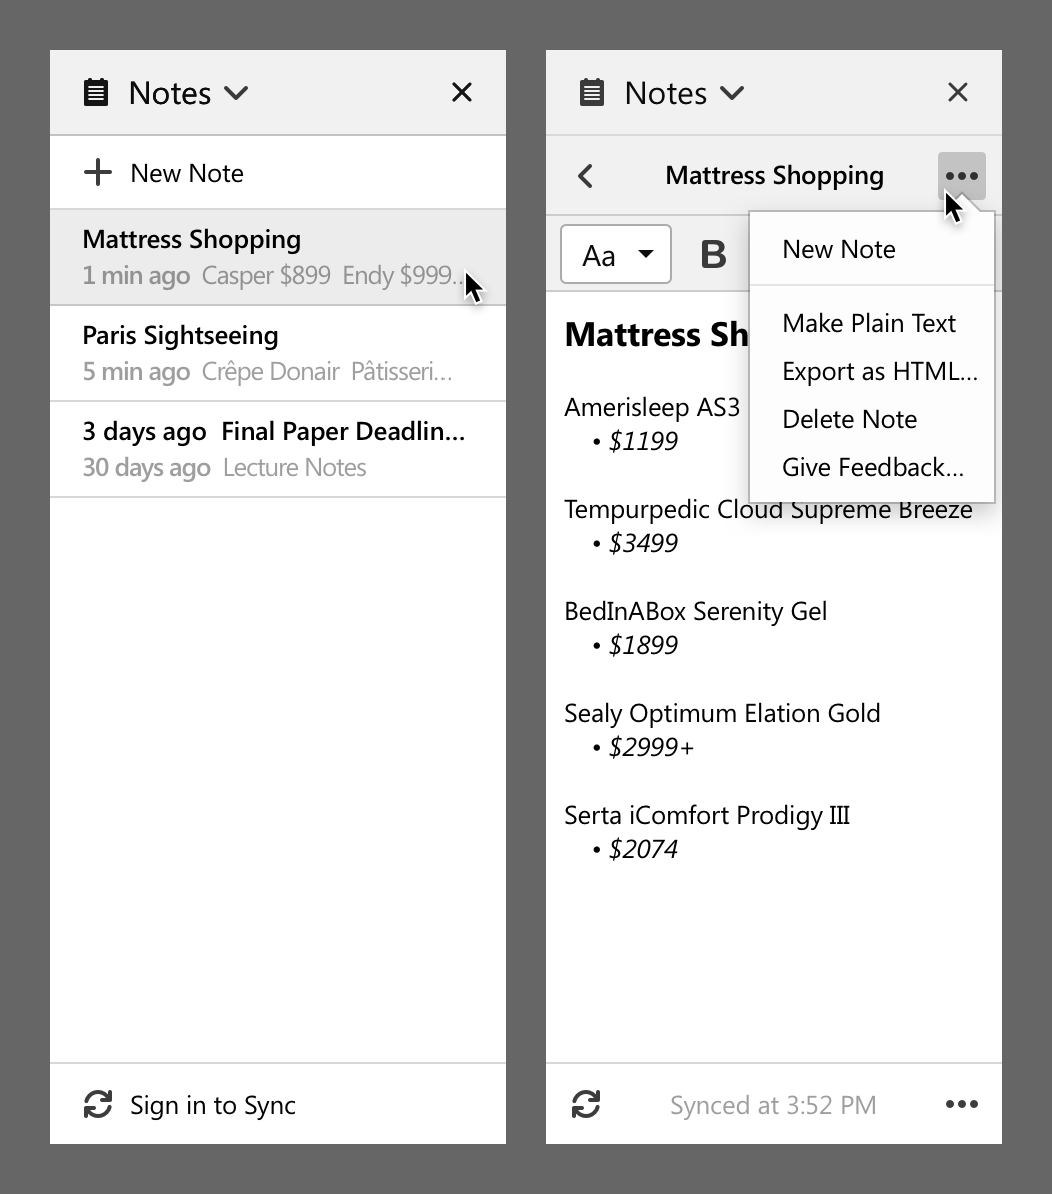The image size is (1052, 1194).
Task: Click the sync icon next to Sign in to Sync
Action: click(x=98, y=1104)
